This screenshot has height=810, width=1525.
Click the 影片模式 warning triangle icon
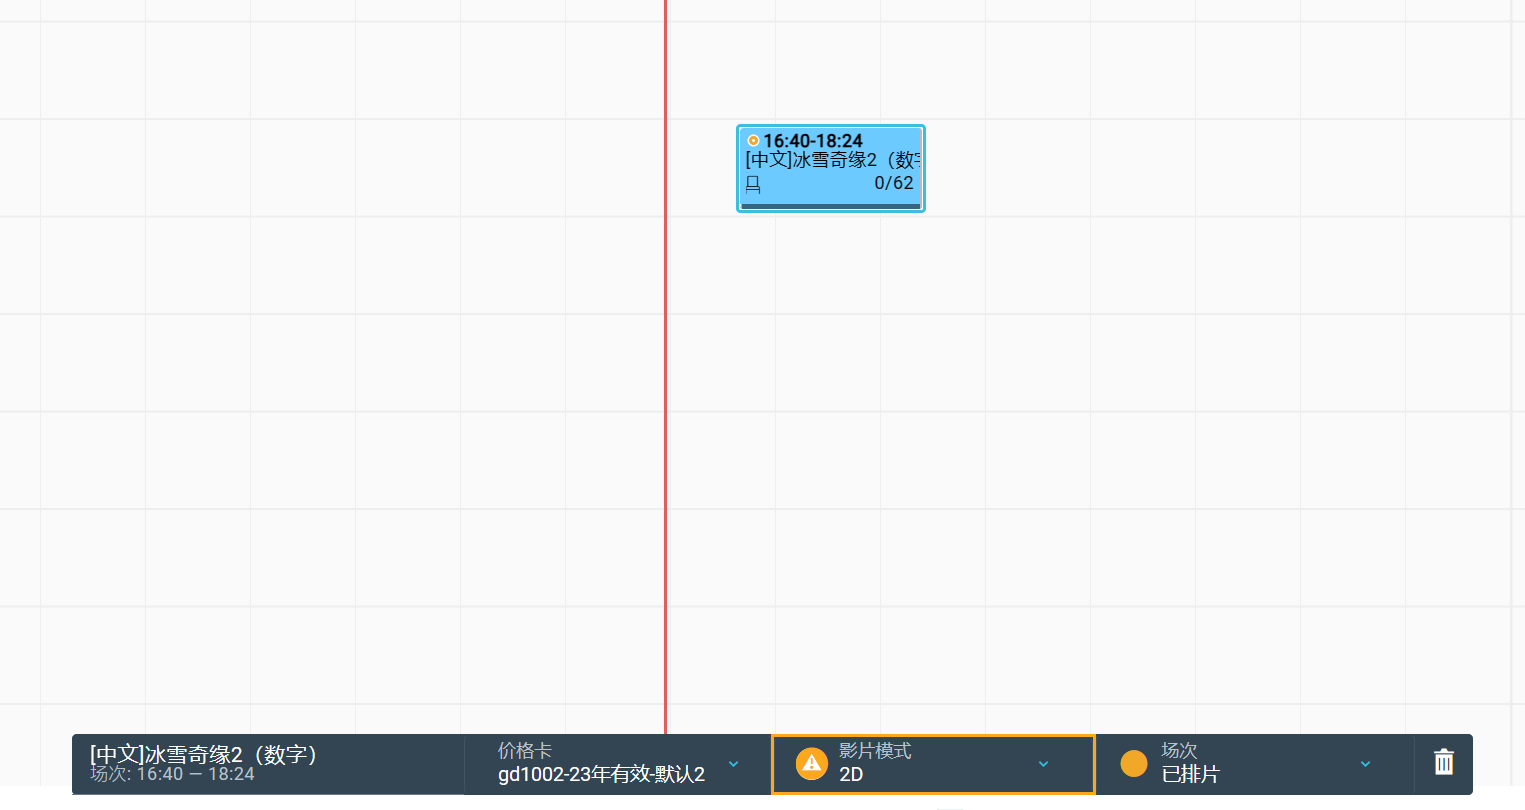pos(811,764)
